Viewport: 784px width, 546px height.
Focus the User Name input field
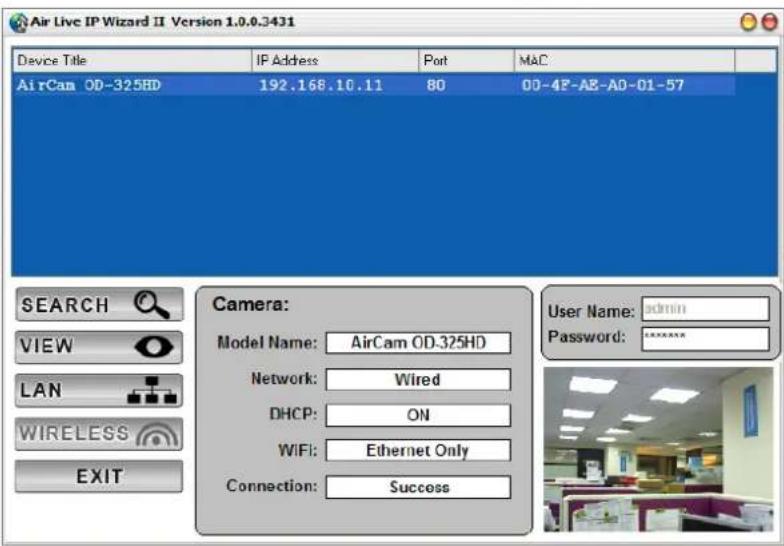(x=706, y=308)
